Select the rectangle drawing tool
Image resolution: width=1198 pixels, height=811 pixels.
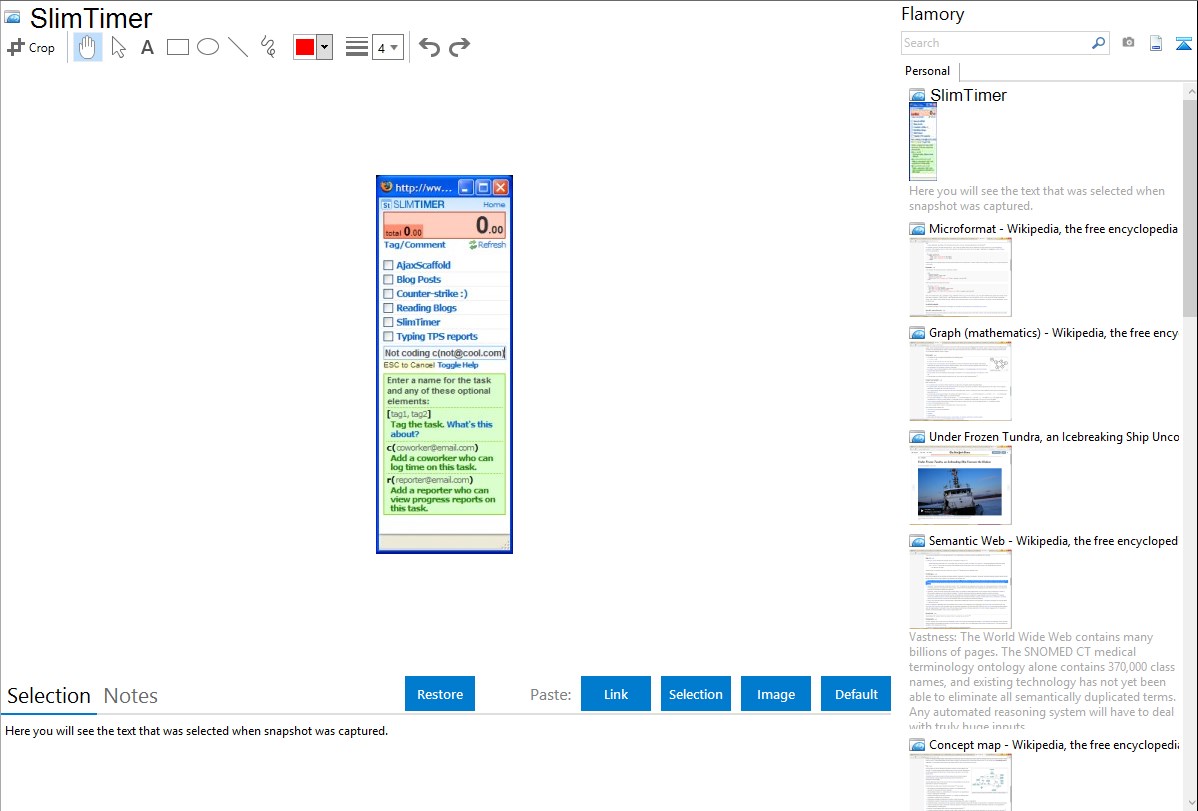click(x=177, y=47)
